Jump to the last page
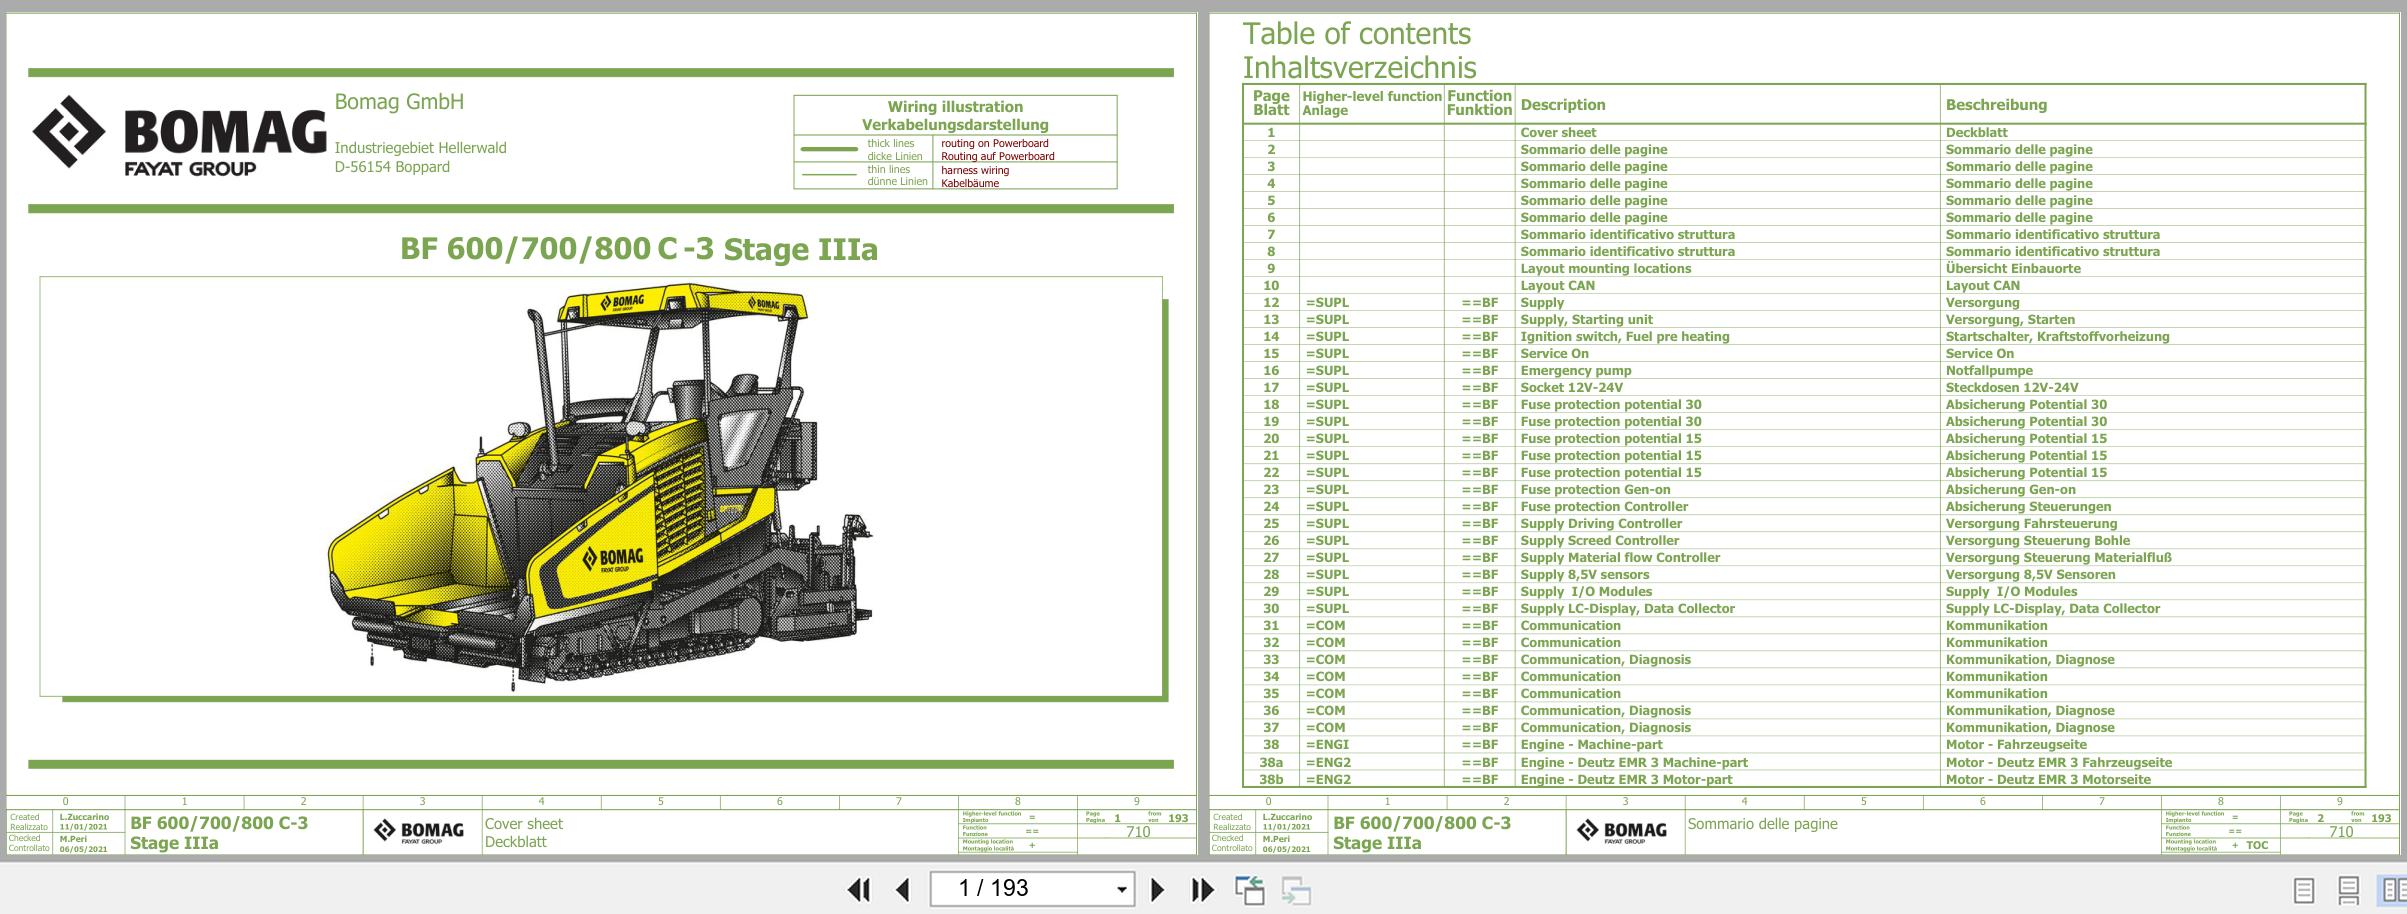This screenshot has height=914, width=2407. (x=1202, y=889)
